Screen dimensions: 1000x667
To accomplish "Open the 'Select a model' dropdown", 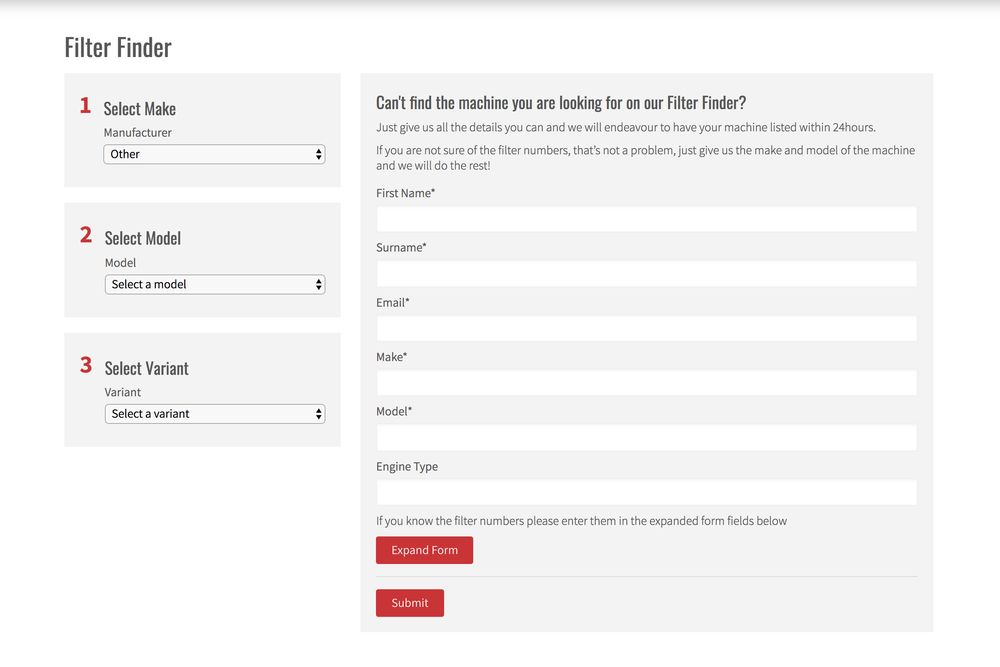I will pos(214,285).
